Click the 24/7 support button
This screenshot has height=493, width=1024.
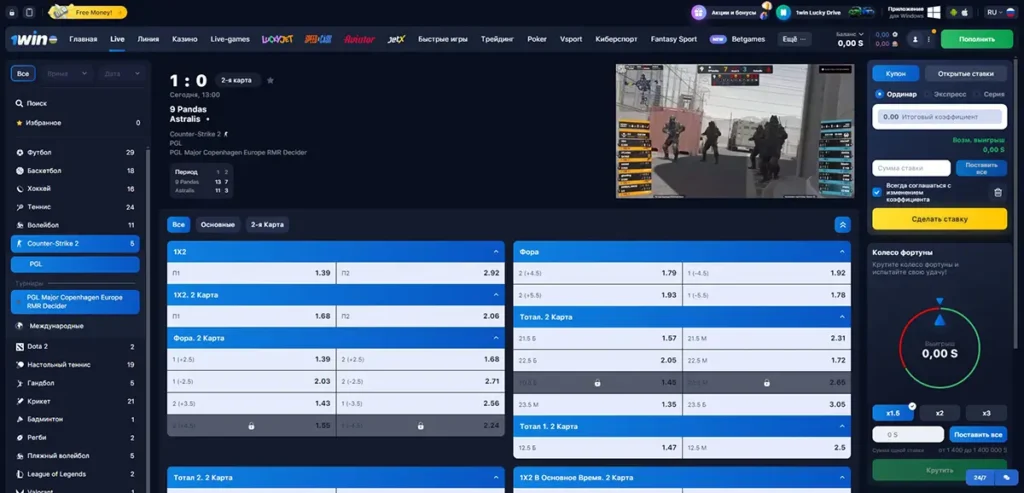tap(980, 478)
